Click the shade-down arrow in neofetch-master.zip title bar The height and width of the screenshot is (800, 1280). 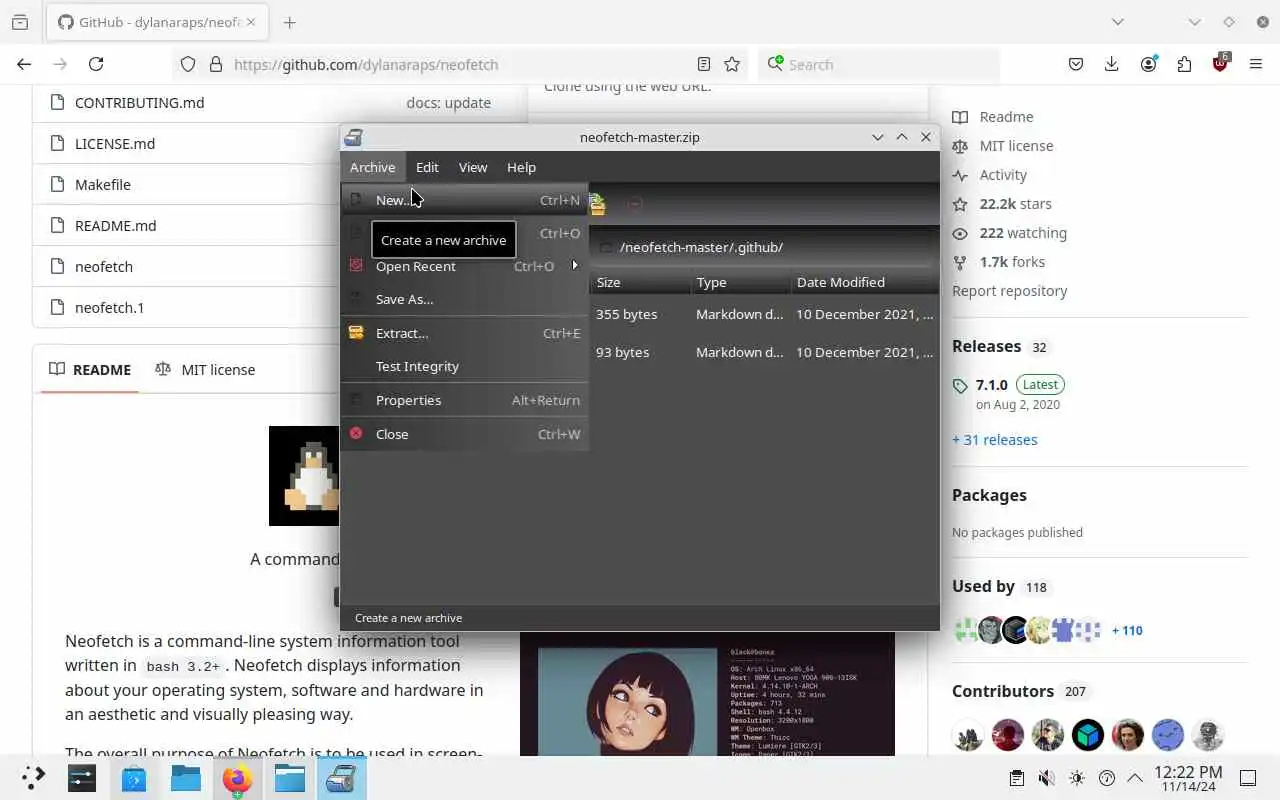point(877,137)
